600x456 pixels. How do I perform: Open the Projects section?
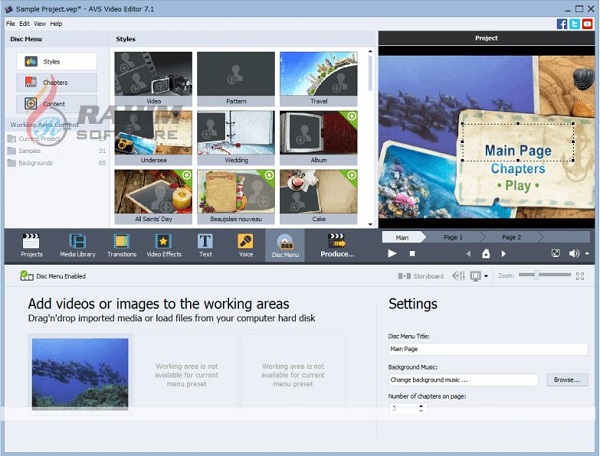32,244
